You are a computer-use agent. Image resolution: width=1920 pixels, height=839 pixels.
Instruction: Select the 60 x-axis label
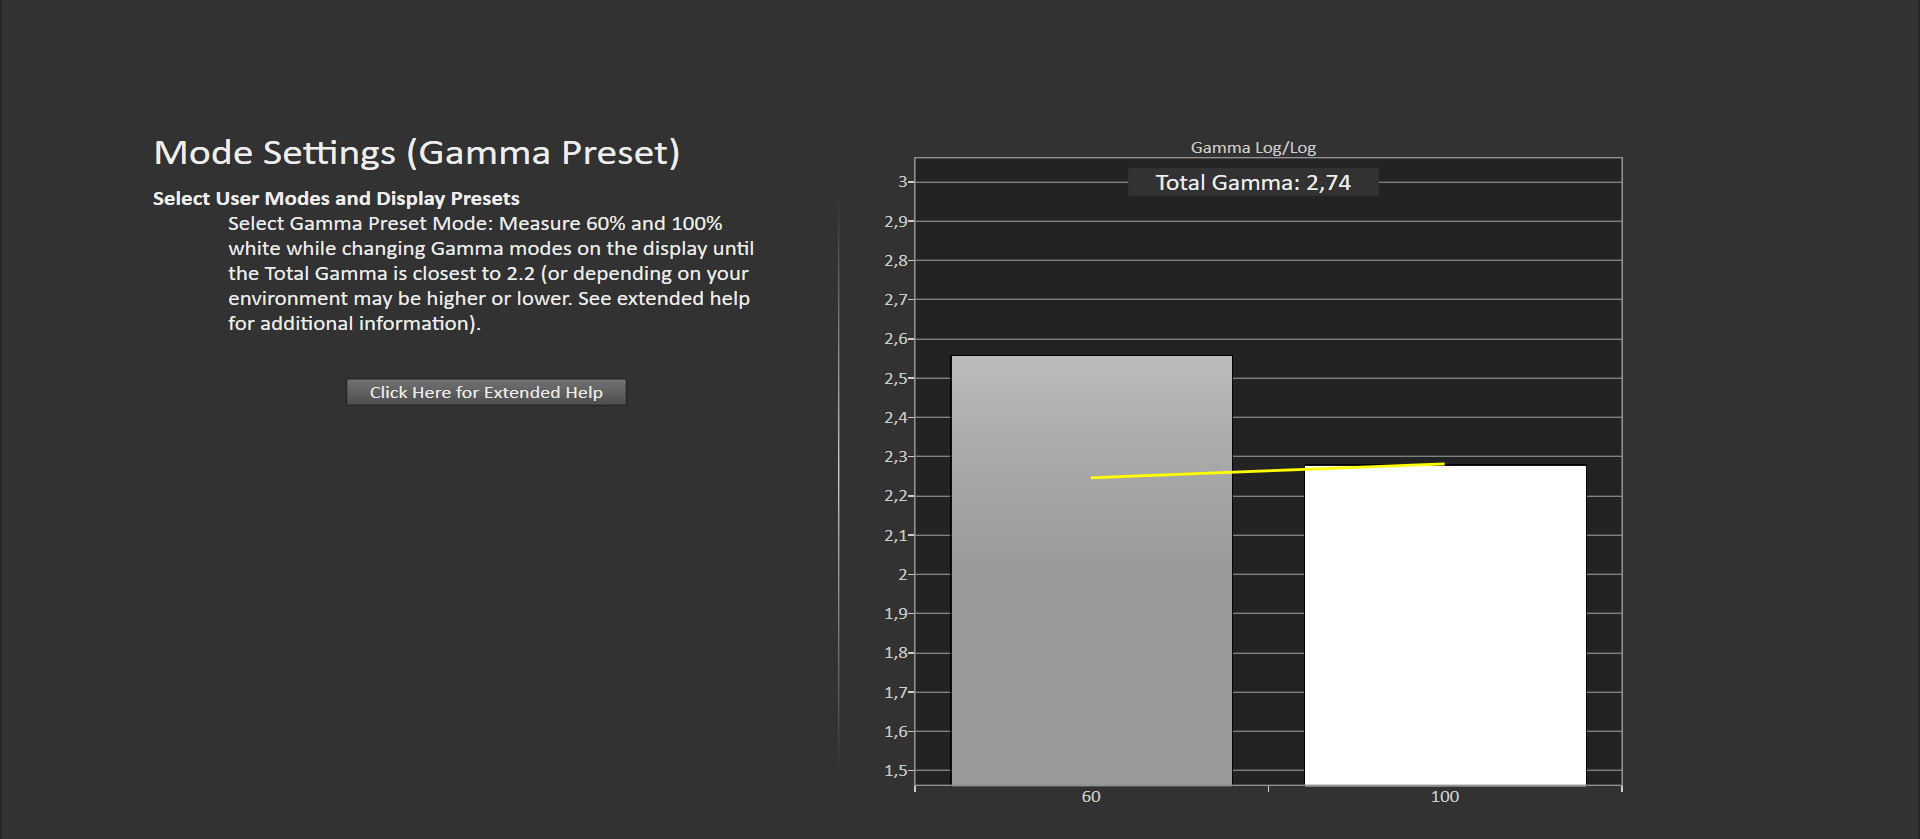click(x=1091, y=797)
